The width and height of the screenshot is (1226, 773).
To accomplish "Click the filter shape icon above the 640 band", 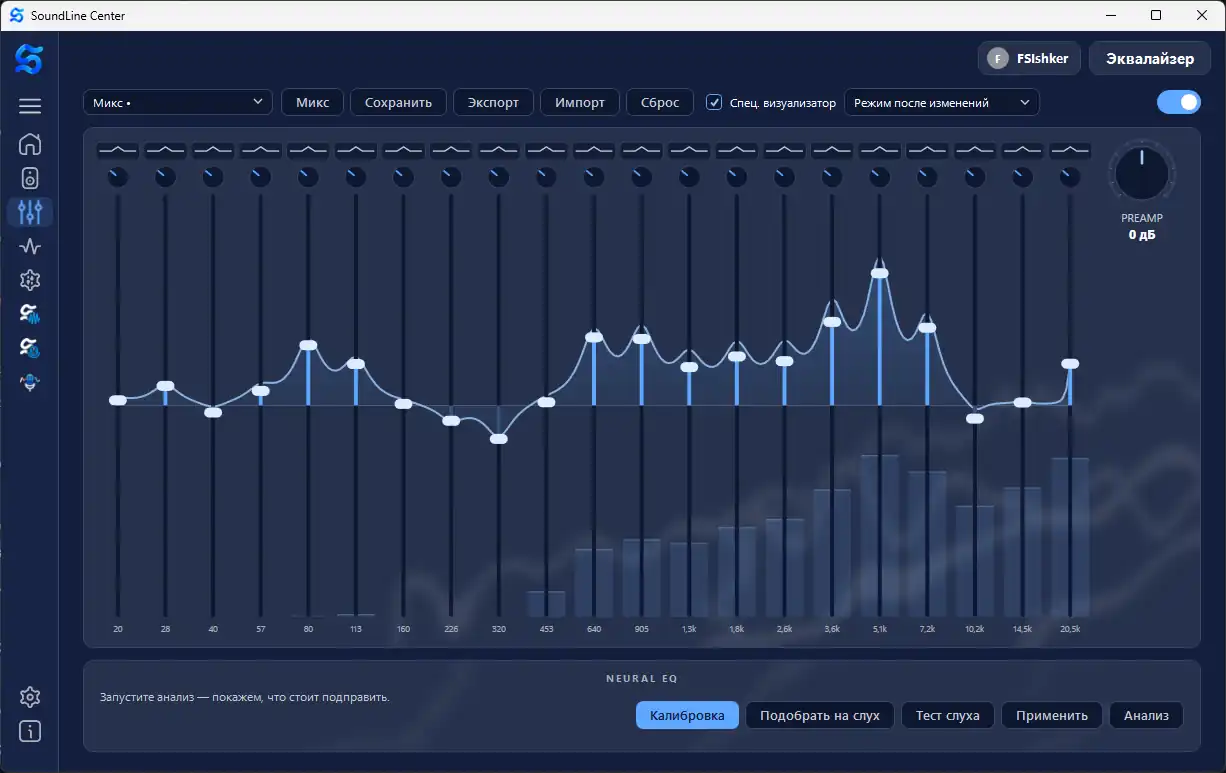I will (594, 150).
